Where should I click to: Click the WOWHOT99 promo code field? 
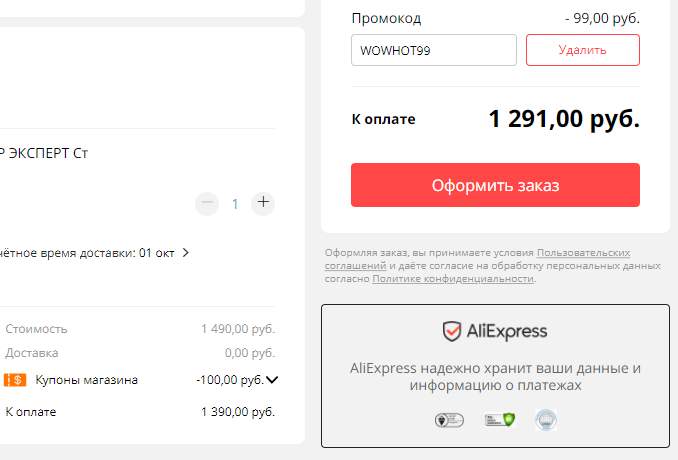[x=434, y=50]
